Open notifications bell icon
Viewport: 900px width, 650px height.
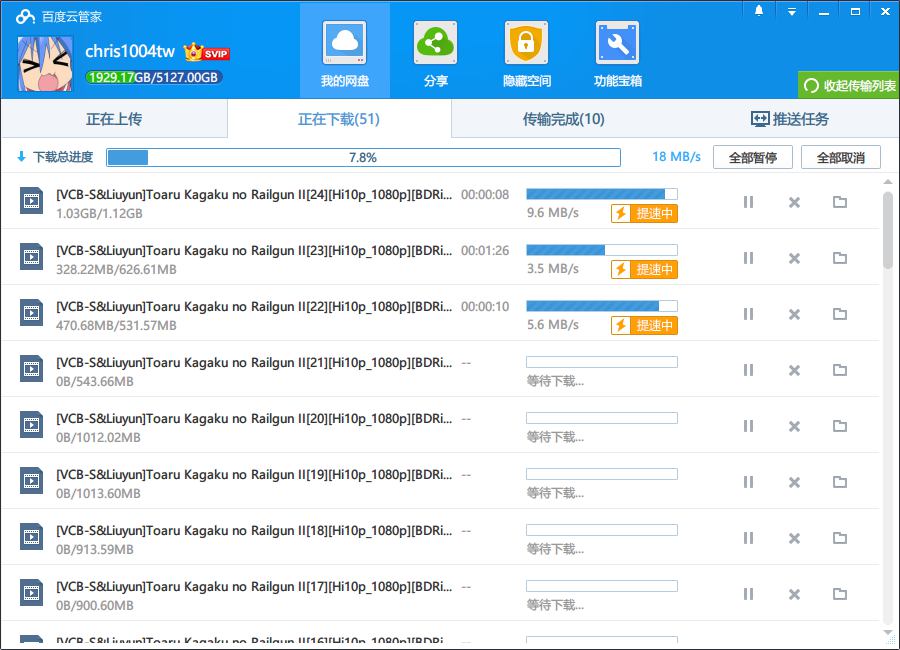(759, 11)
